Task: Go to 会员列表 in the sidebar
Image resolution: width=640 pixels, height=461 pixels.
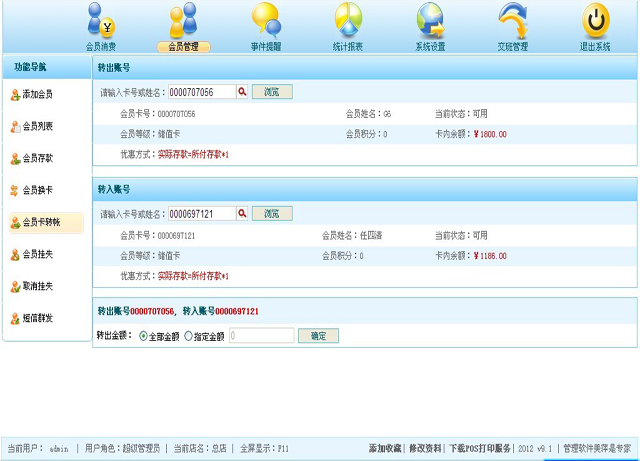Action: point(37,127)
